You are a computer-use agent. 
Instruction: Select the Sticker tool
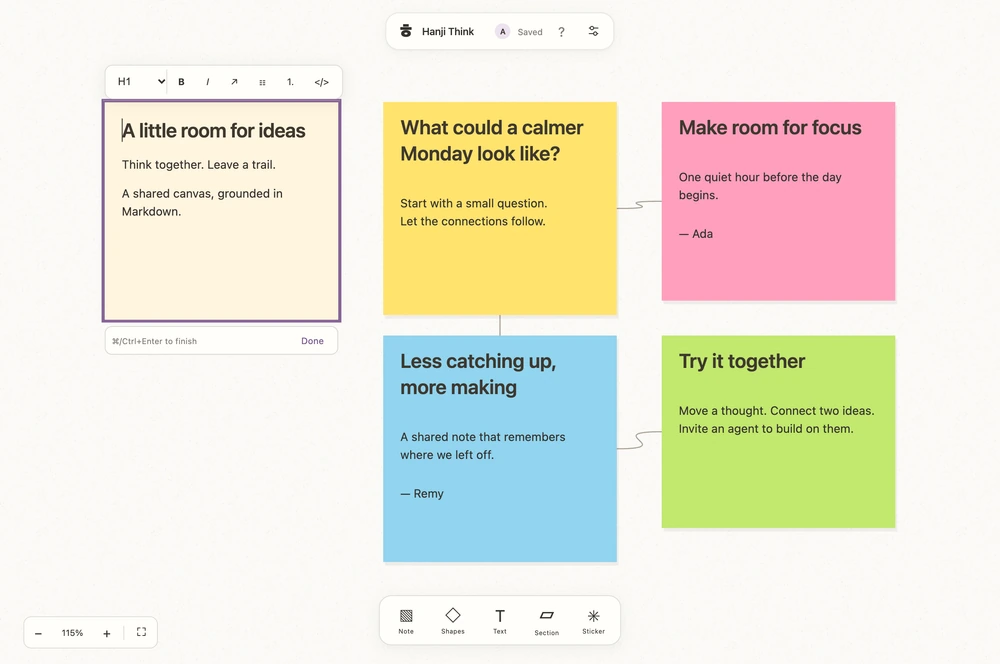(593, 621)
